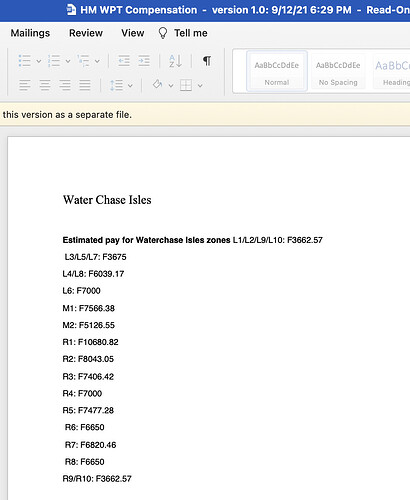
Task: Apply the Normal style
Action: [277, 71]
